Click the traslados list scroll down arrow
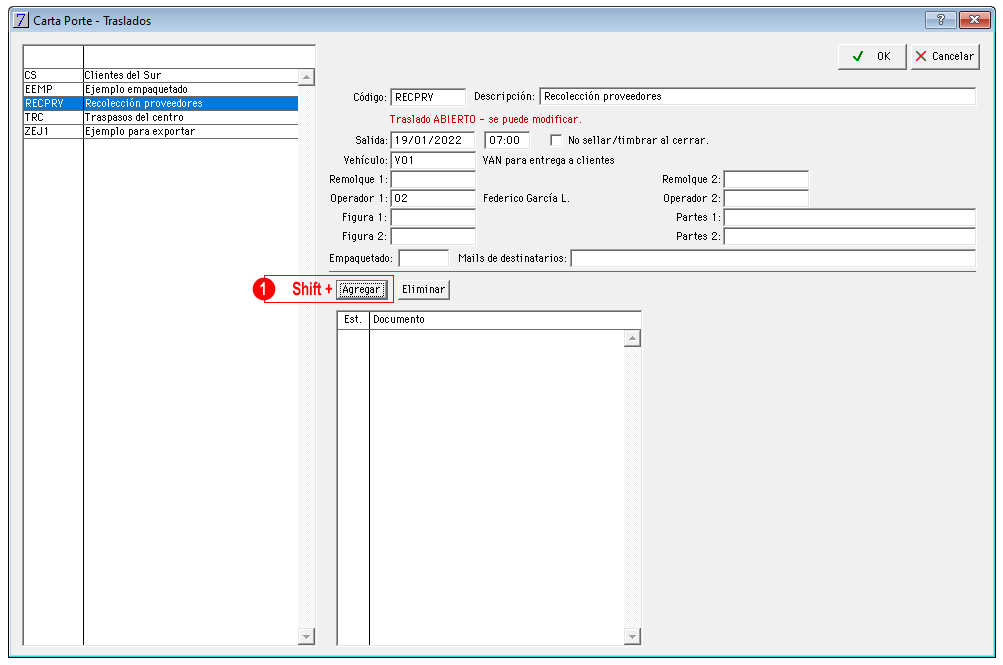Screen dimensions: 1003x665 pyautogui.click(x=306, y=636)
